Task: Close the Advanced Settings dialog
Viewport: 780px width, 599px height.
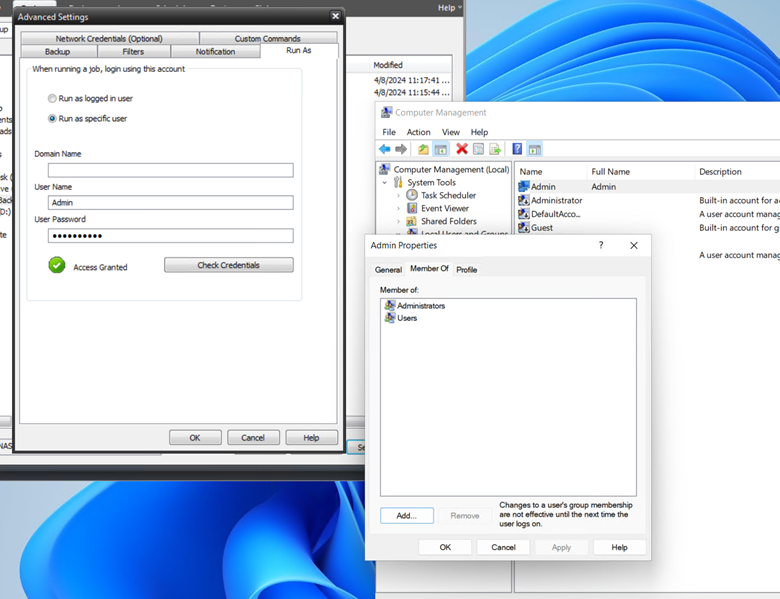Action: tap(336, 16)
